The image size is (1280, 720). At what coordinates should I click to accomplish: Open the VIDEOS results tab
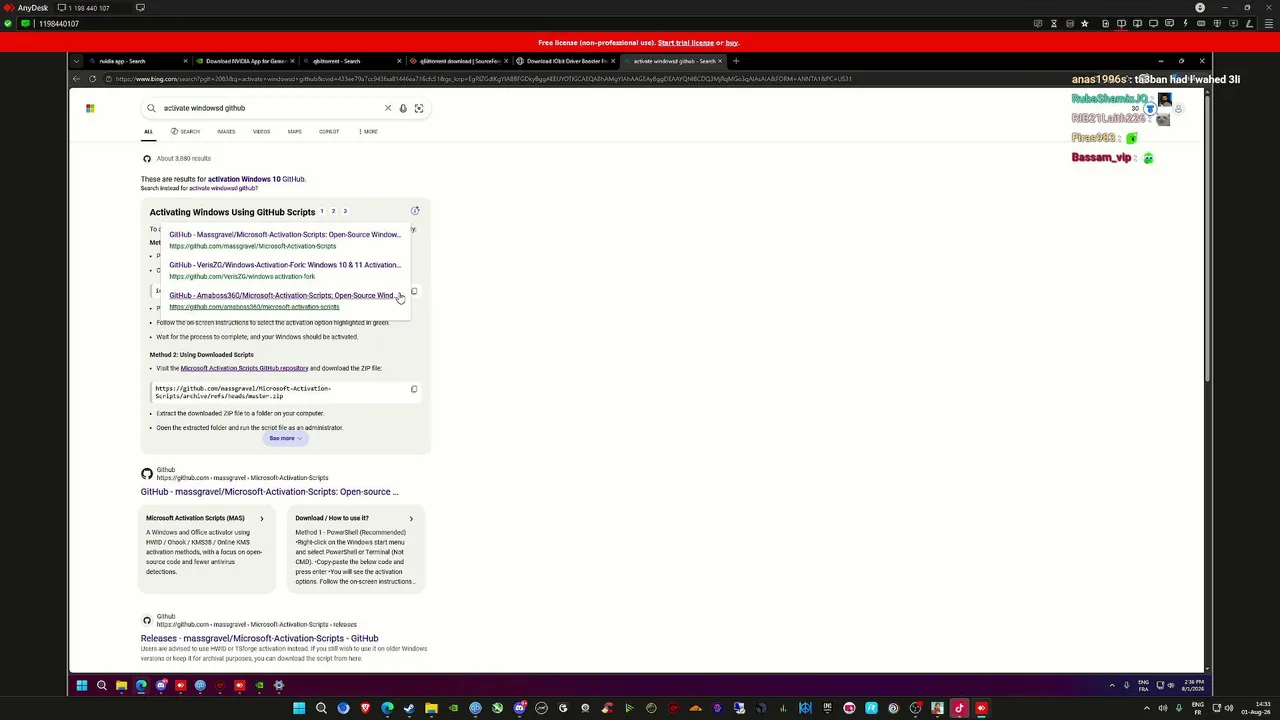coord(261,132)
